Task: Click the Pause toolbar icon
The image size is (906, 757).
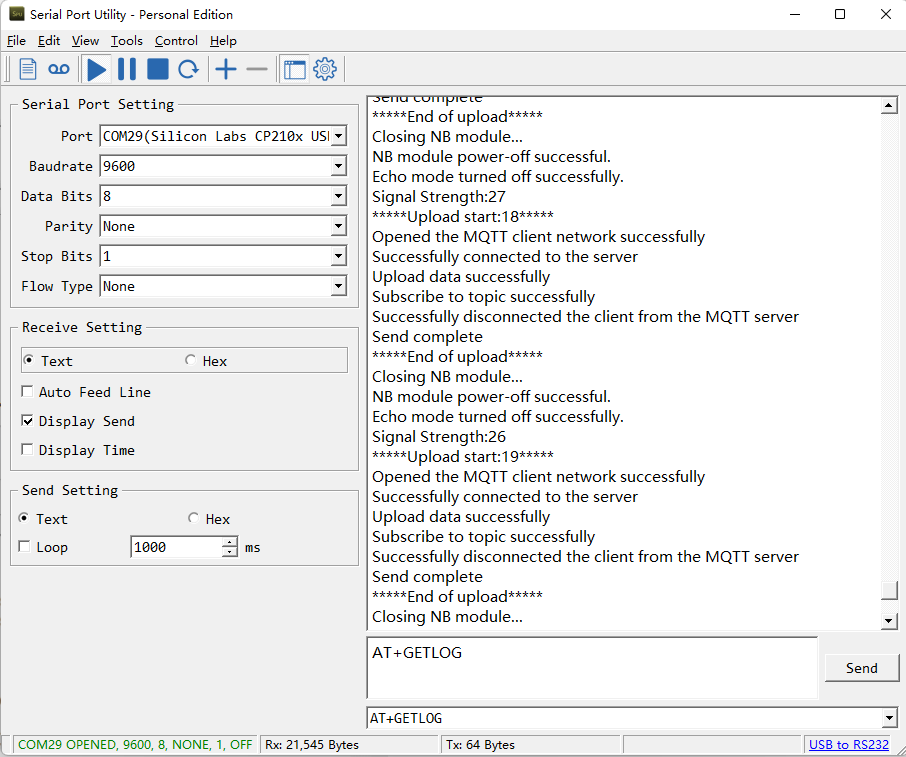Action: (x=127, y=69)
